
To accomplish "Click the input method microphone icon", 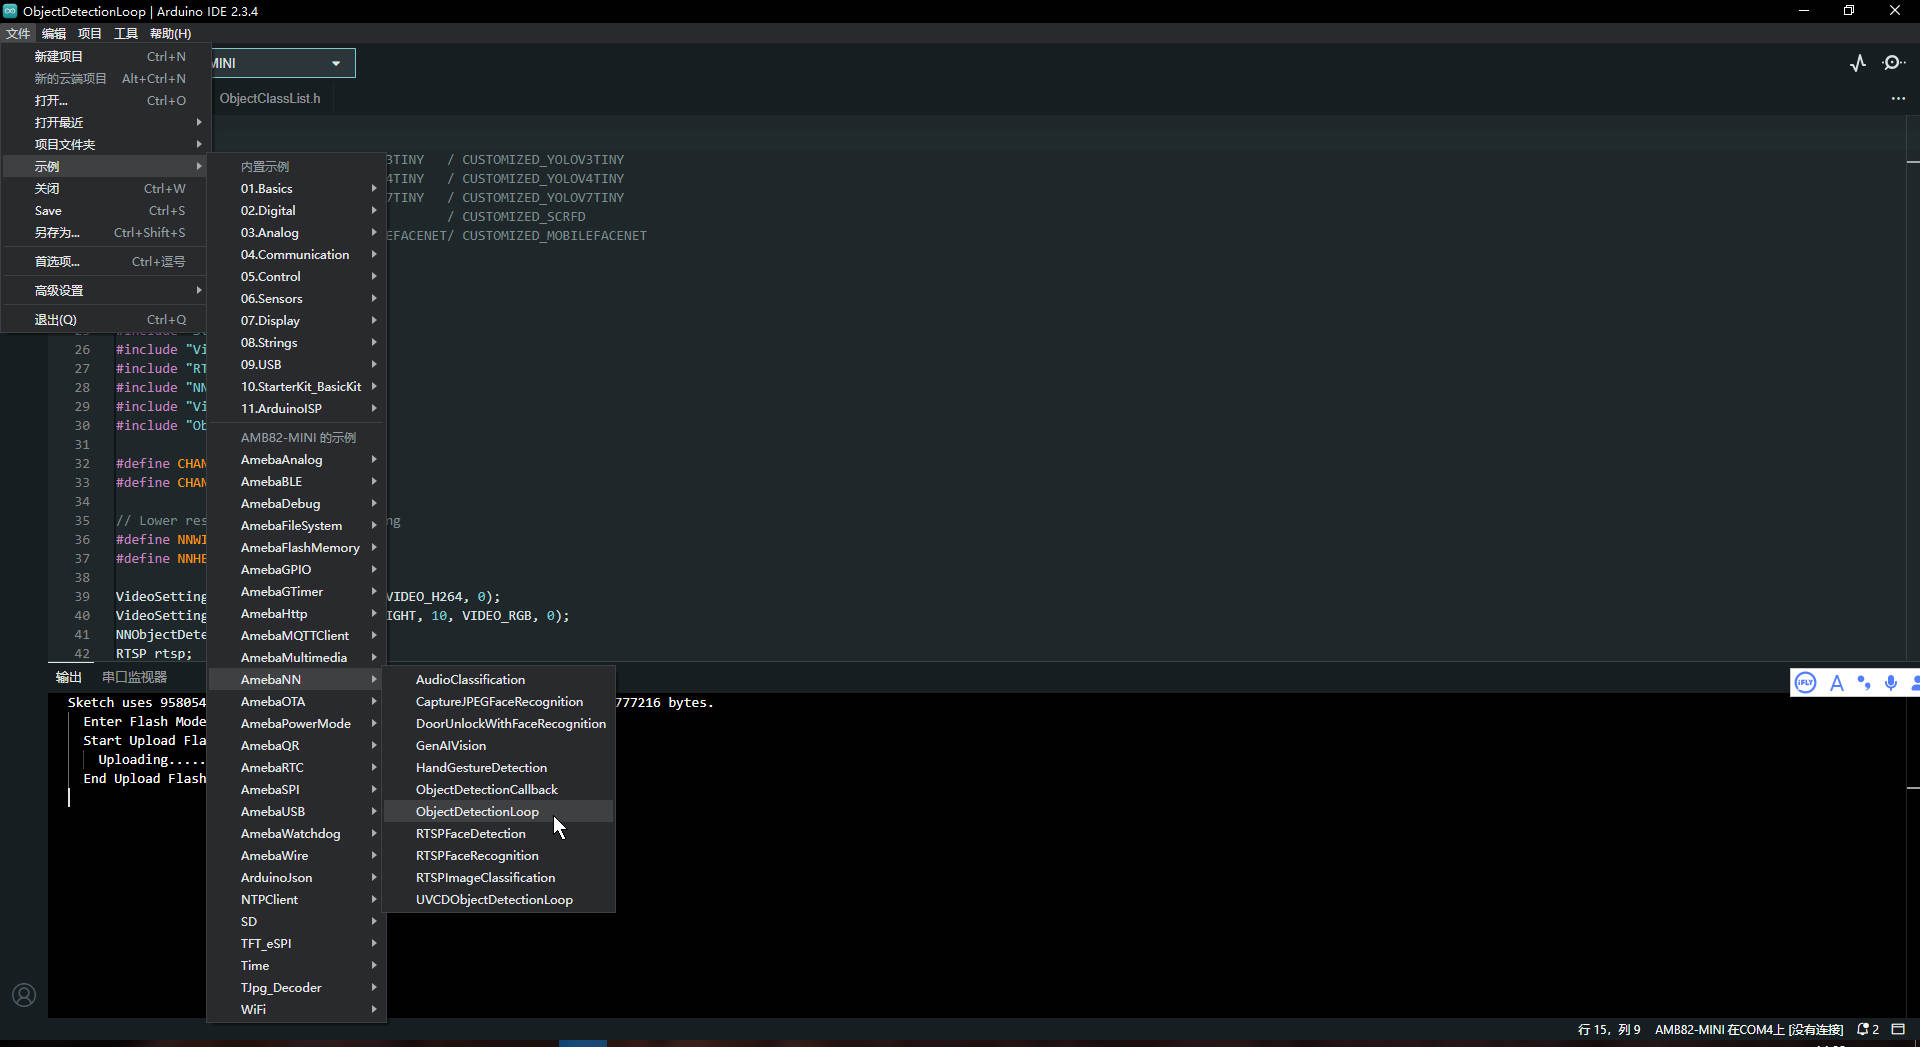I will 1890,682.
